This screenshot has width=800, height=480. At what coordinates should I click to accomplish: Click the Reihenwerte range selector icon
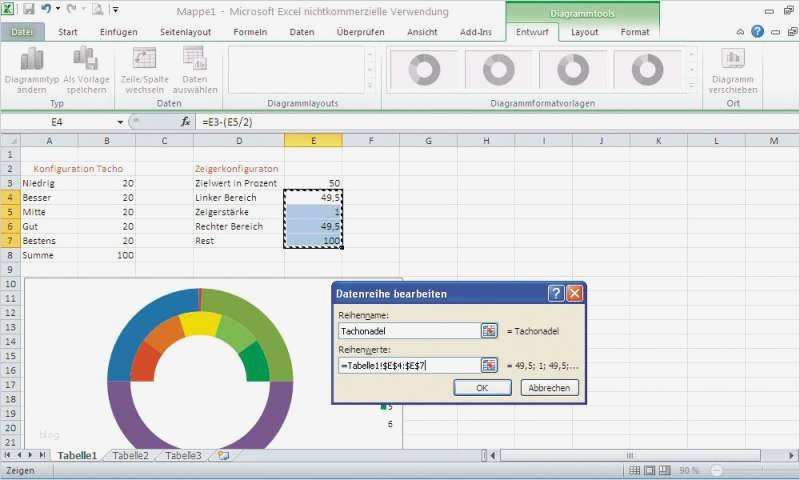[x=489, y=365]
